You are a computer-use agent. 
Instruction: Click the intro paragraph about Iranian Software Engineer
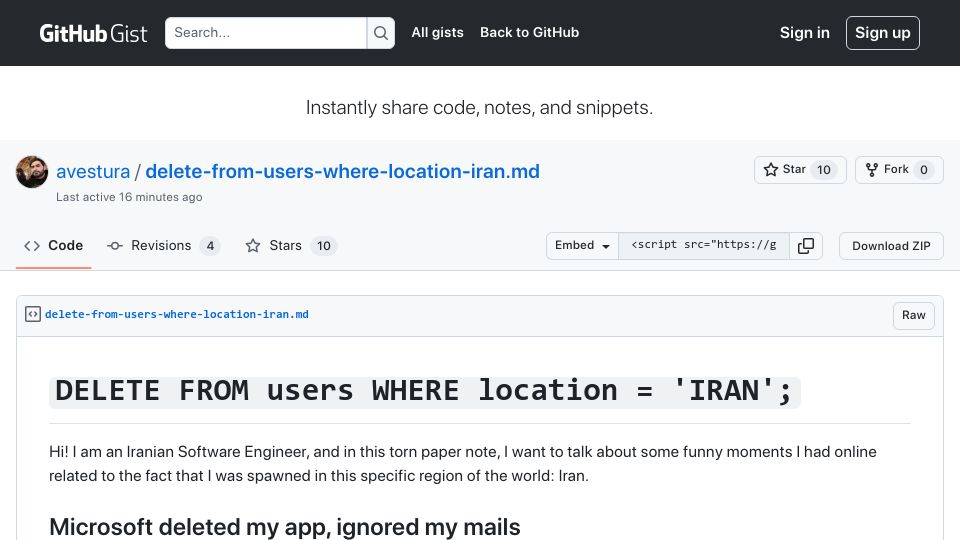(x=463, y=464)
